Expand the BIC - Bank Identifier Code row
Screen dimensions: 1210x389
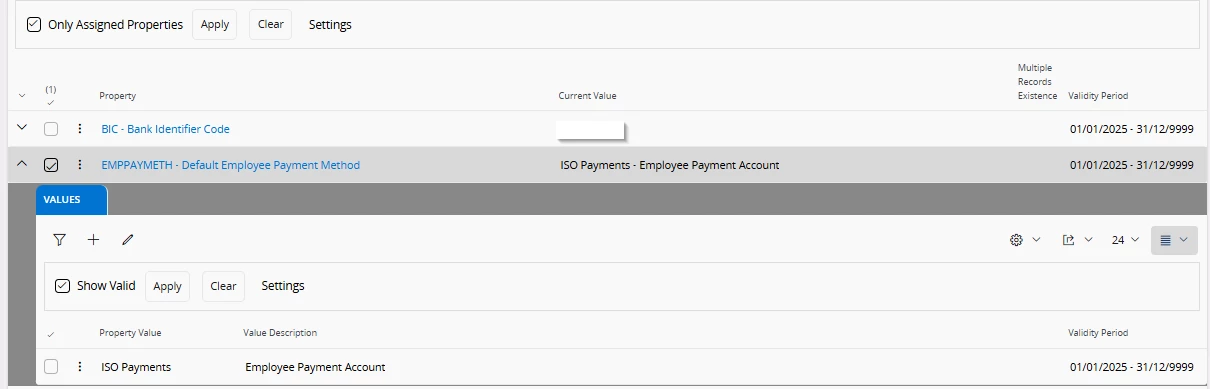pyautogui.click(x=22, y=128)
